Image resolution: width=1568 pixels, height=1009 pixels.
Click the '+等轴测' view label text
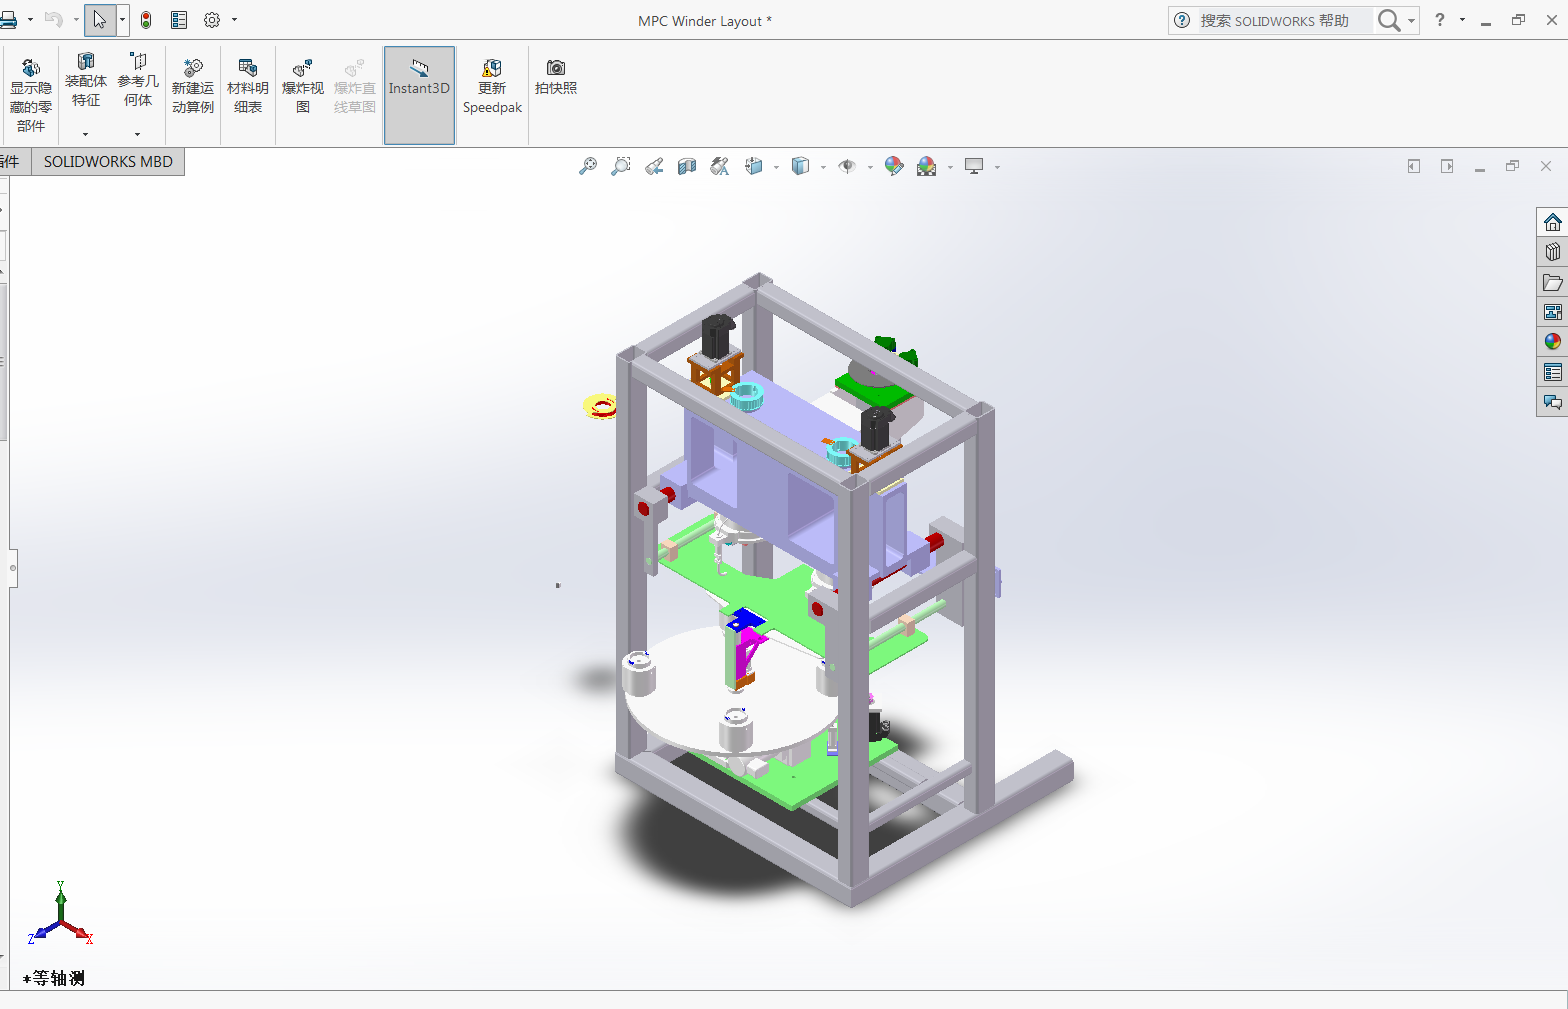tap(54, 978)
